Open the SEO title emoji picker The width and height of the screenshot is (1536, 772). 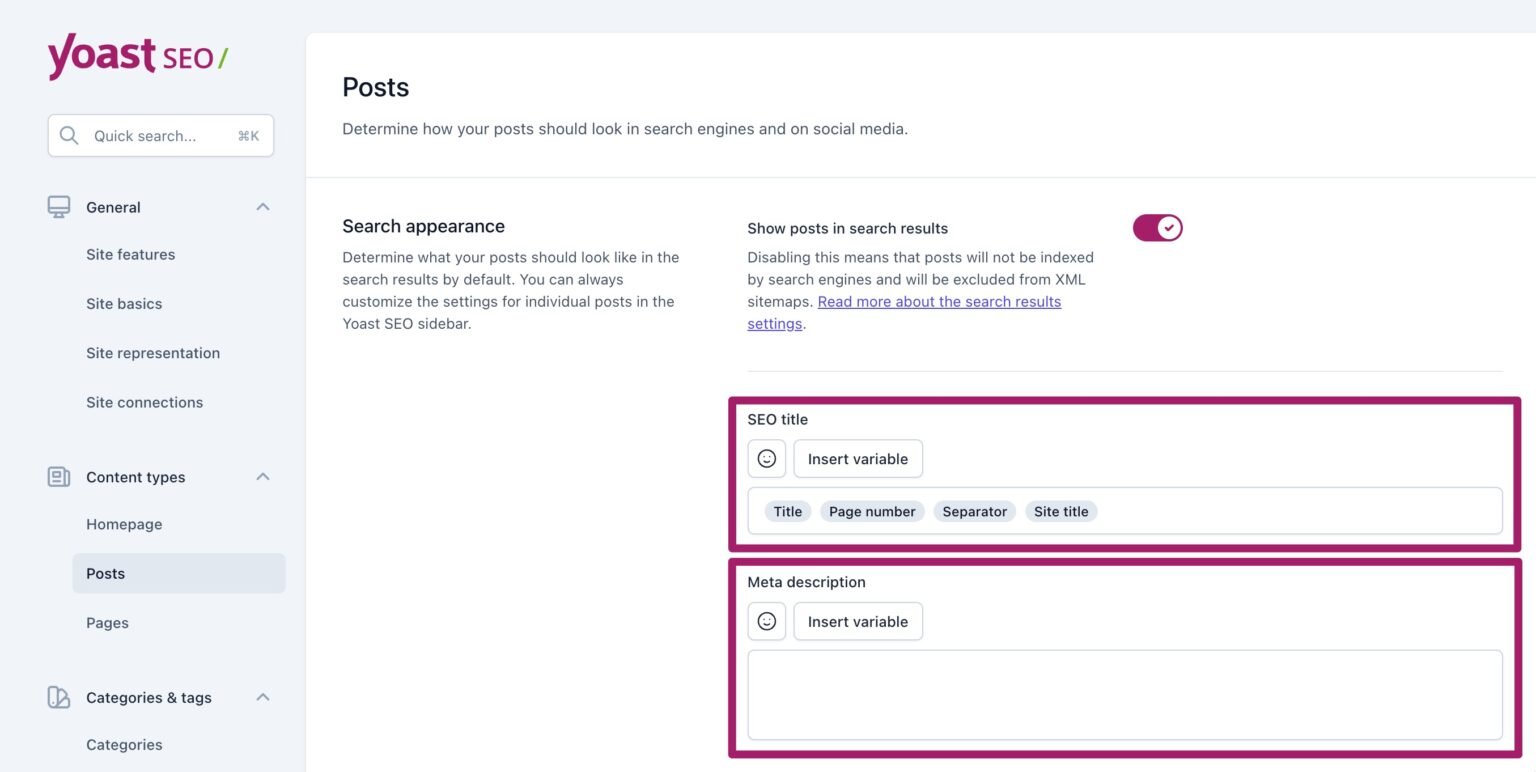[x=766, y=458]
